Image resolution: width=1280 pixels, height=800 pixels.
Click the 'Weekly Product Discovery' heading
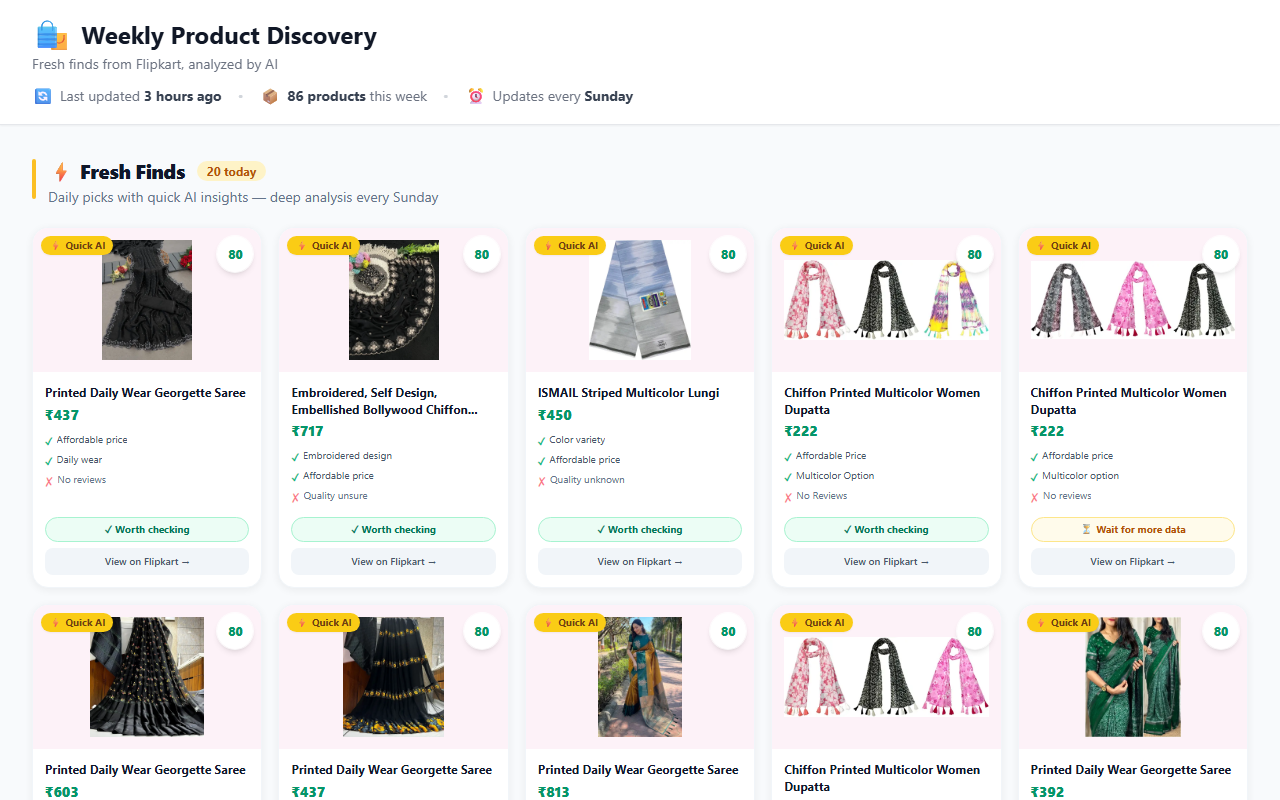[229, 36]
